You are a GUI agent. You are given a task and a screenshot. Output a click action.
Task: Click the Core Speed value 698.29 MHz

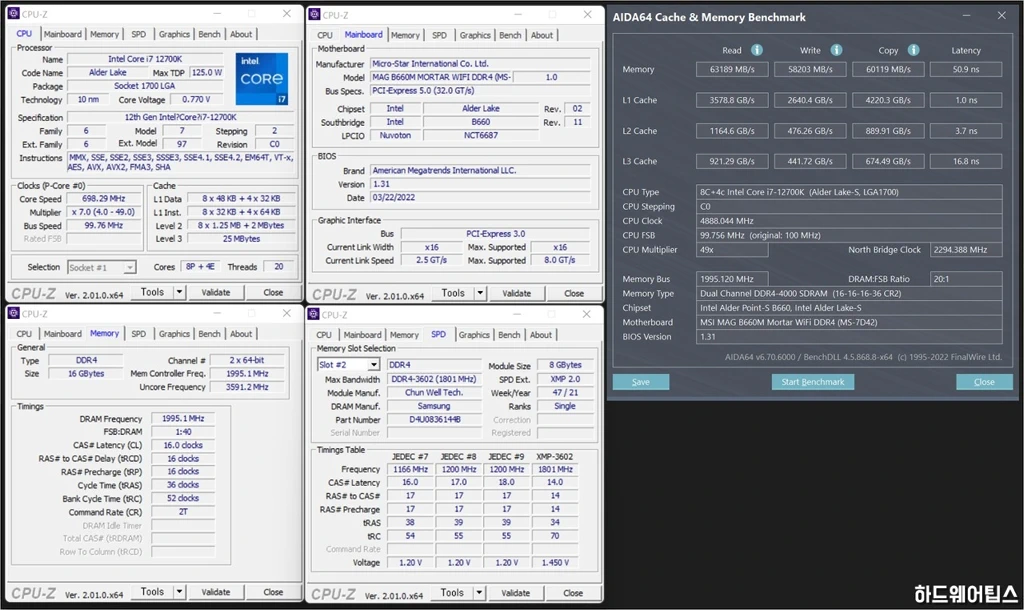[x=103, y=199]
